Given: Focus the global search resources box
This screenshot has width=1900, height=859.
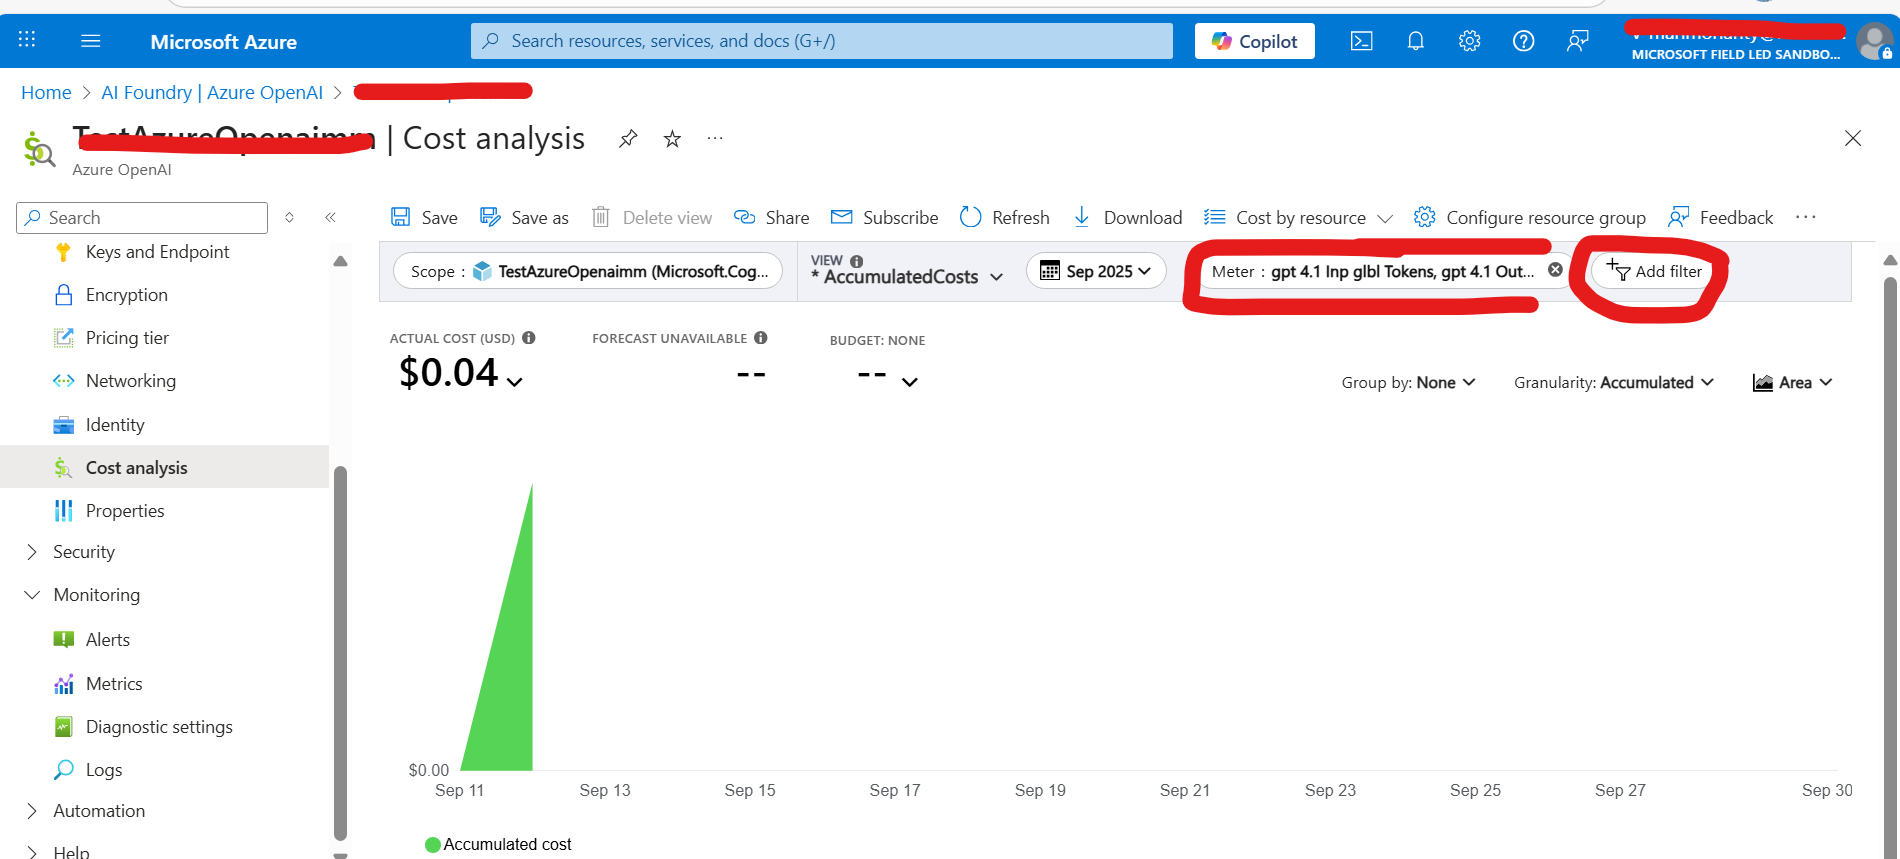Looking at the screenshot, I should pos(821,41).
